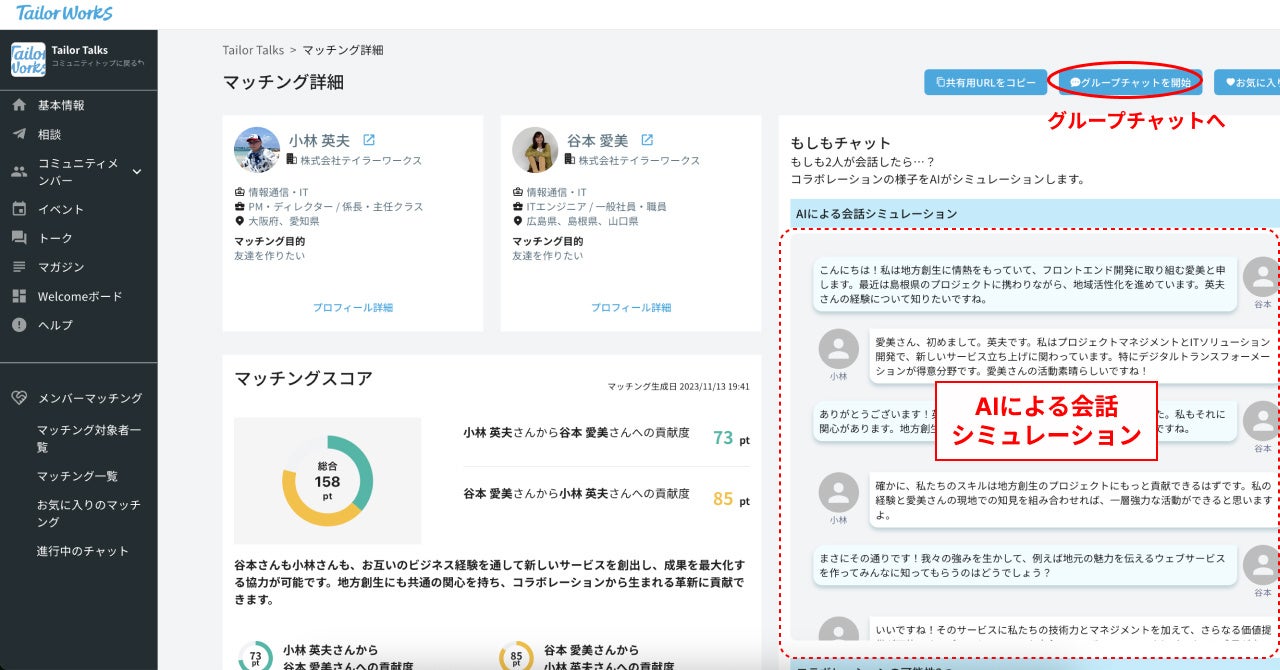Click 小林 avatar in chat simulation
Image resolution: width=1280 pixels, height=670 pixels.
pyautogui.click(x=838, y=349)
